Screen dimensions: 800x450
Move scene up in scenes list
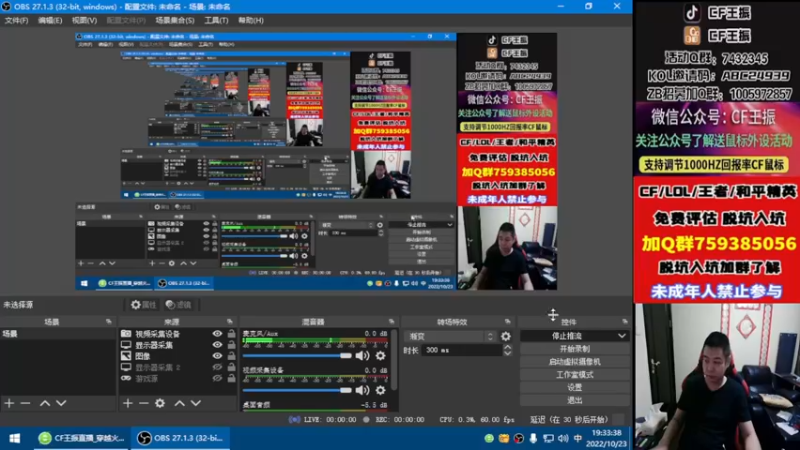[x=45, y=403]
